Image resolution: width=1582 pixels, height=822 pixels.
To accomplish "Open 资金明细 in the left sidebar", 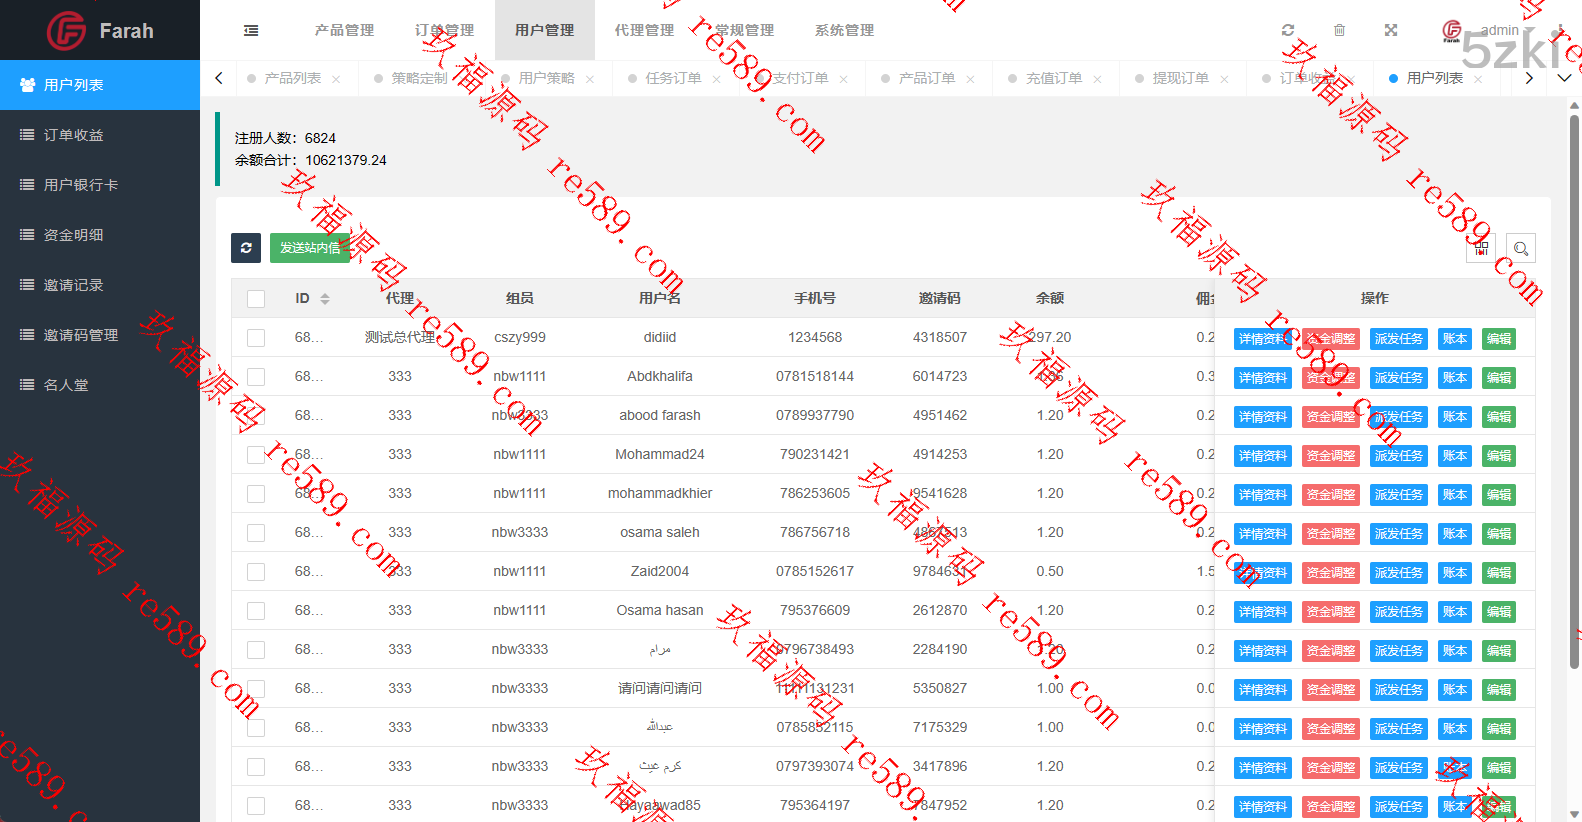I will click(73, 235).
